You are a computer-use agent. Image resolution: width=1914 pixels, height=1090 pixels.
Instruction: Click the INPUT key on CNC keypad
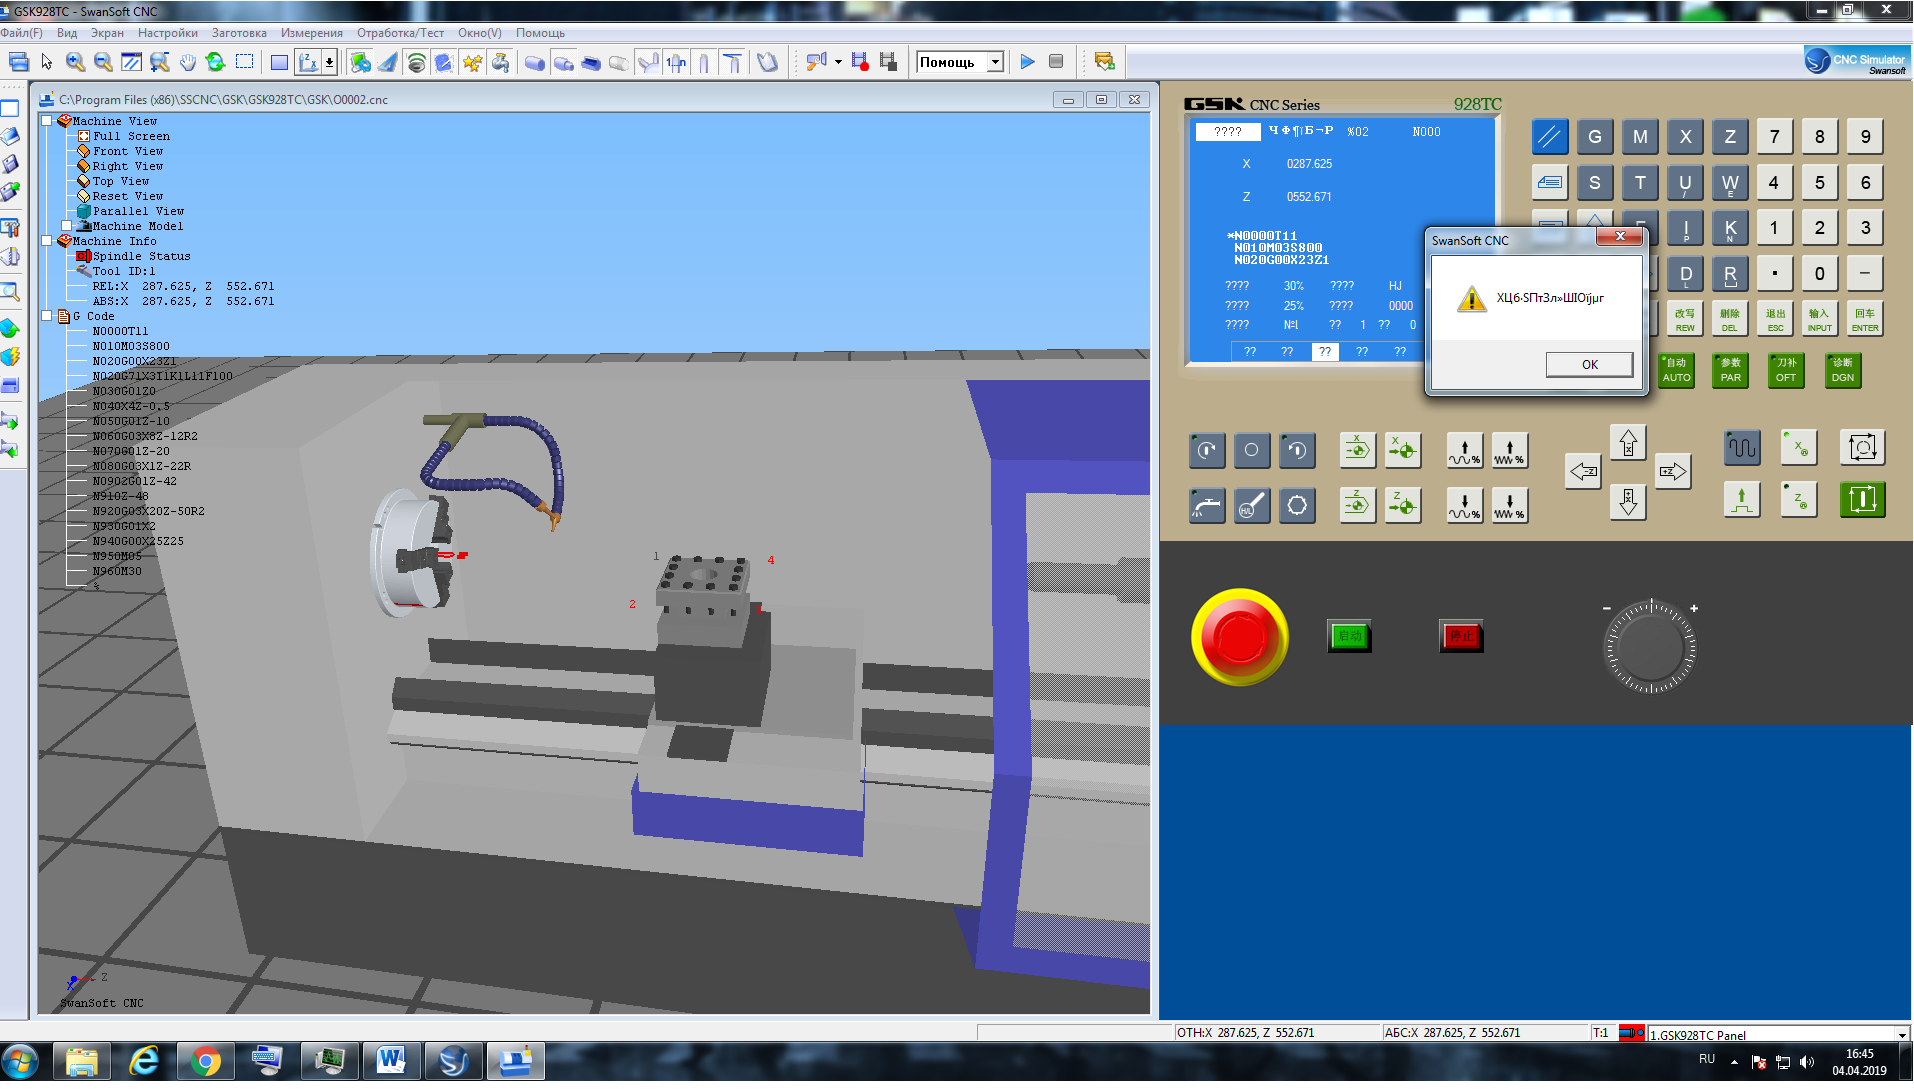[1820, 319]
